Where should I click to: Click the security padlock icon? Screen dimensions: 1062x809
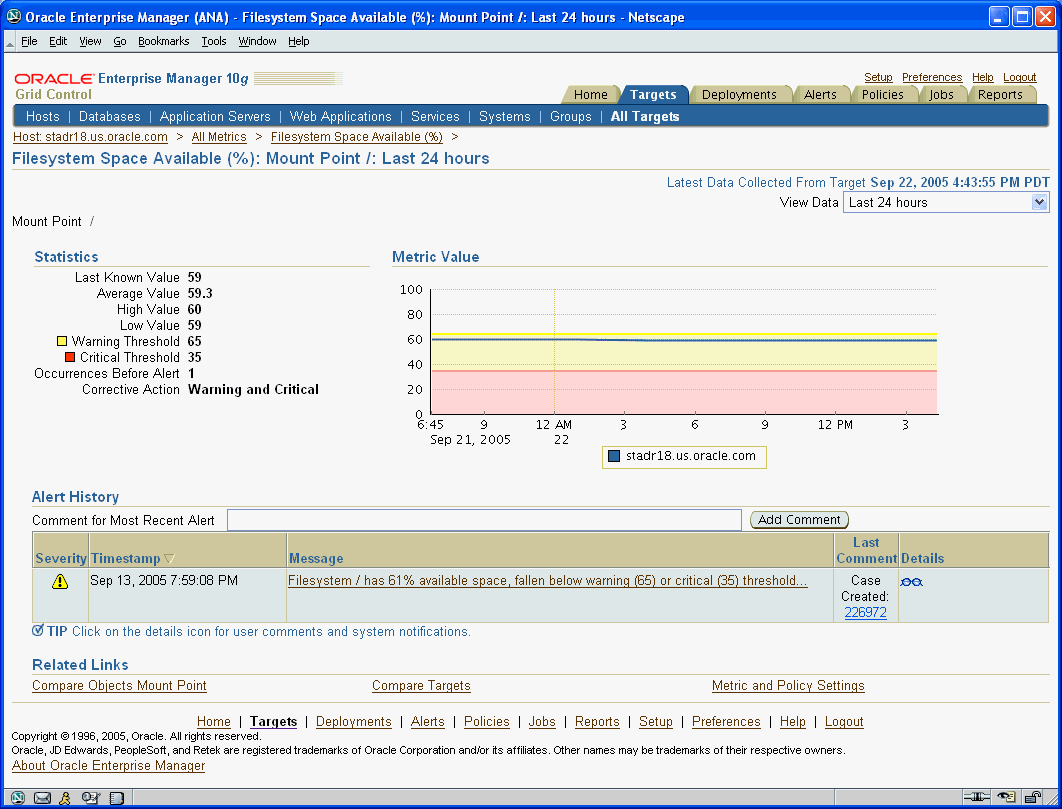point(1031,797)
